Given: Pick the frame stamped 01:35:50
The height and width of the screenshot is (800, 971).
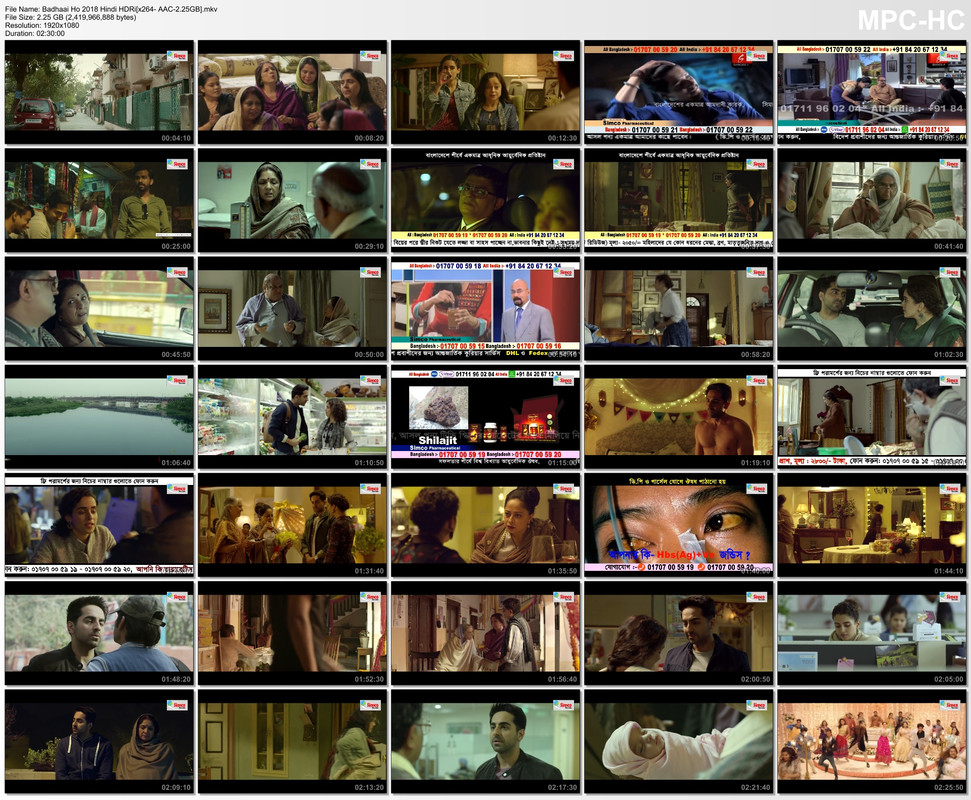Looking at the screenshot, I should (x=486, y=525).
